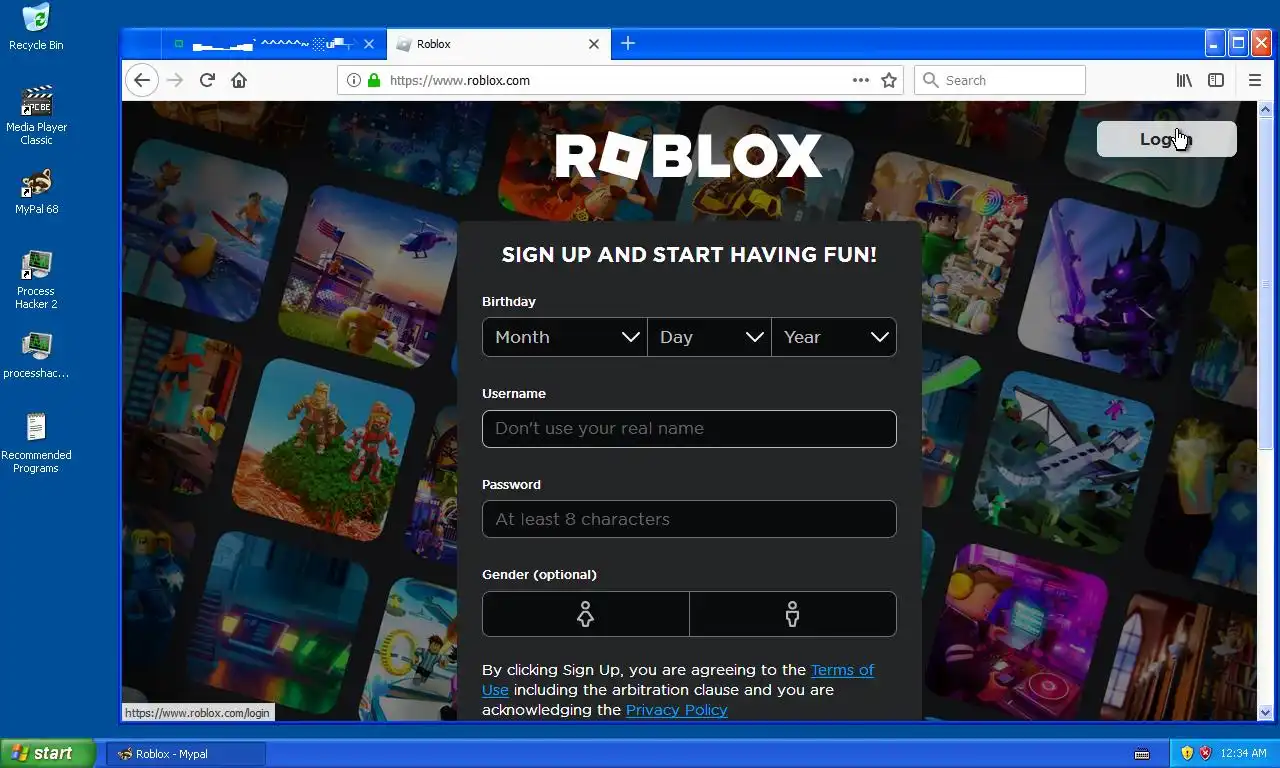Click the page scrollbar down arrow
This screenshot has width=1280, height=768.
coord(1265,712)
